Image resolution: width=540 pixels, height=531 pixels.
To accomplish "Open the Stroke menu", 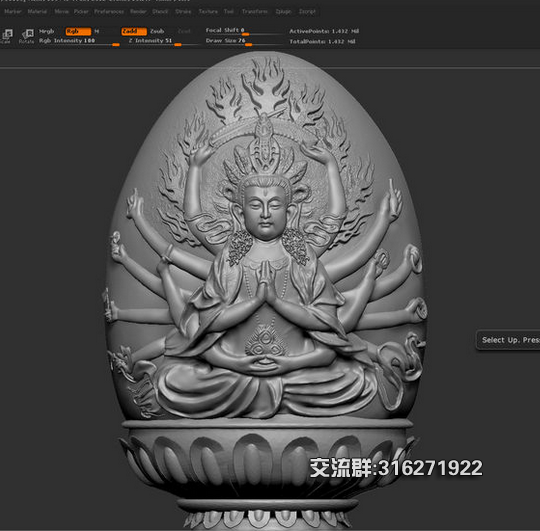I will click(x=183, y=11).
